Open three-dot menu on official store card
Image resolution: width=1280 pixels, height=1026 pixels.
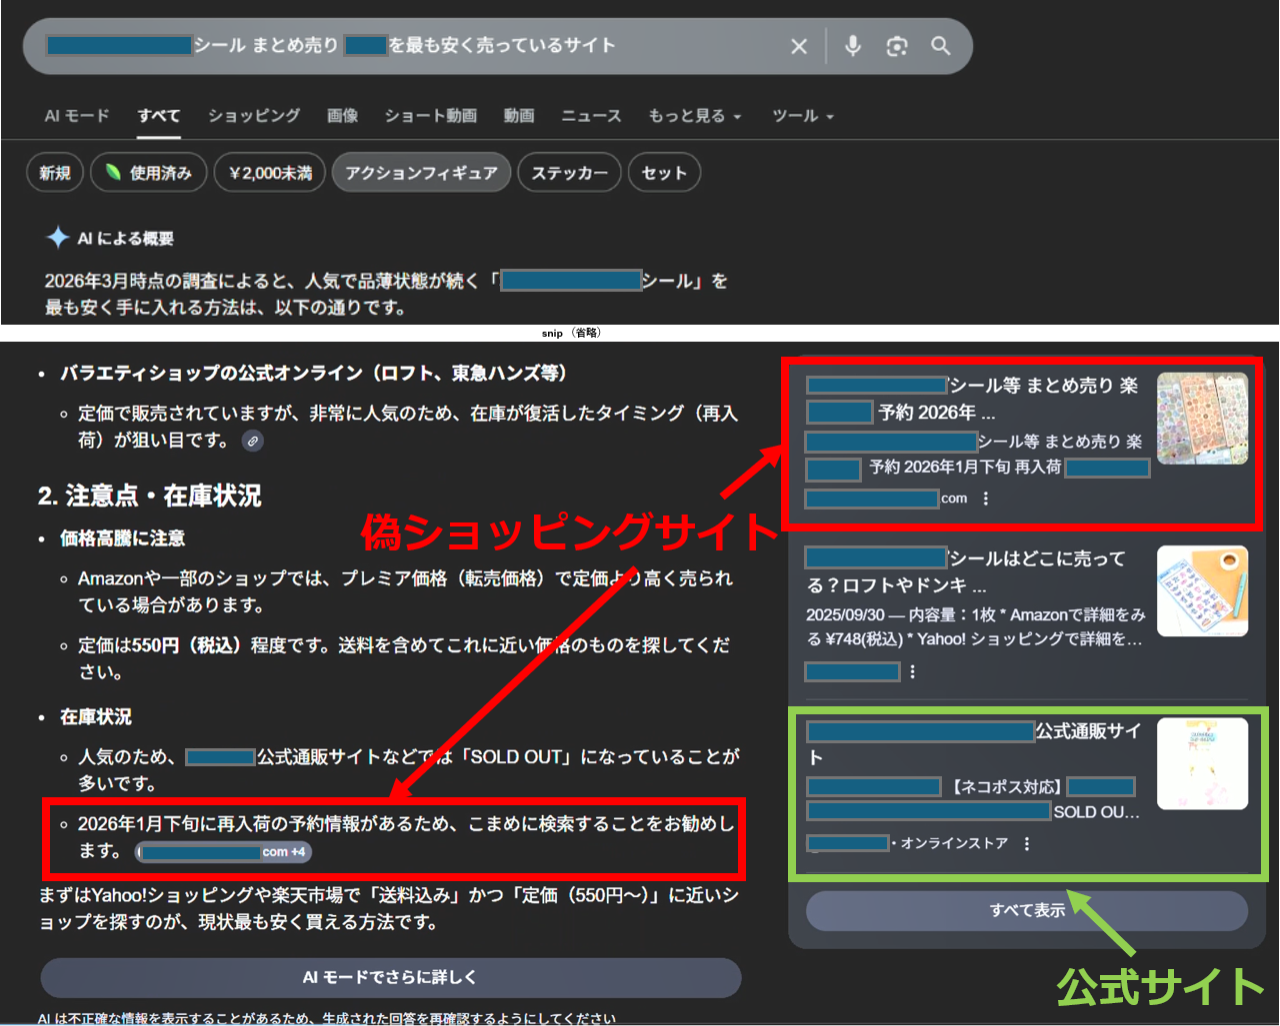click(1027, 844)
